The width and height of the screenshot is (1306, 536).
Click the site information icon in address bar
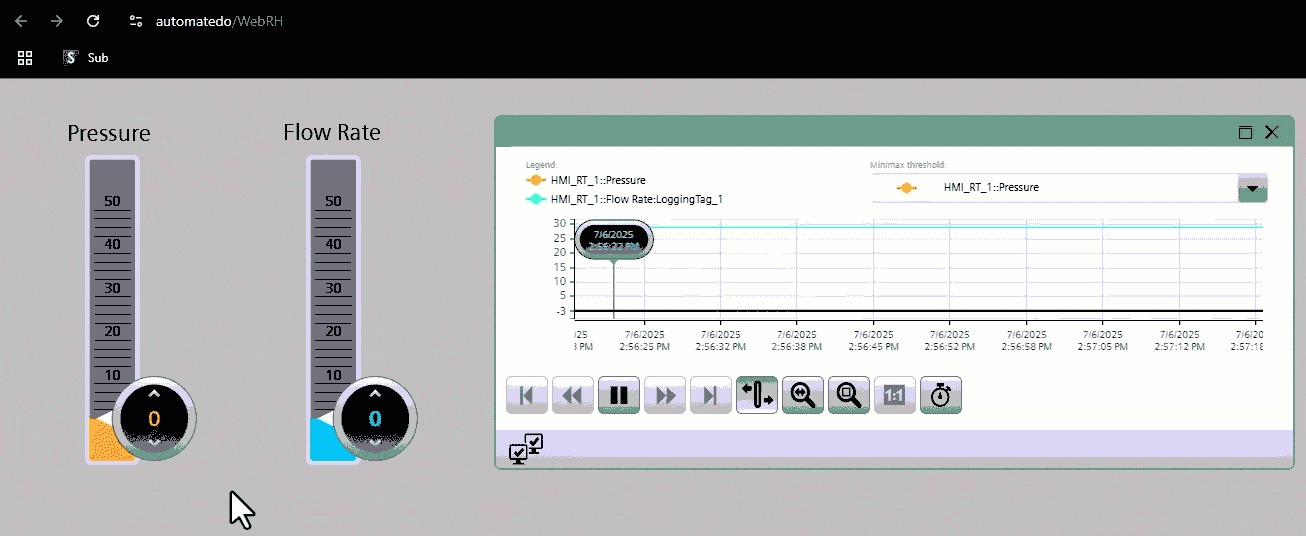(x=136, y=20)
